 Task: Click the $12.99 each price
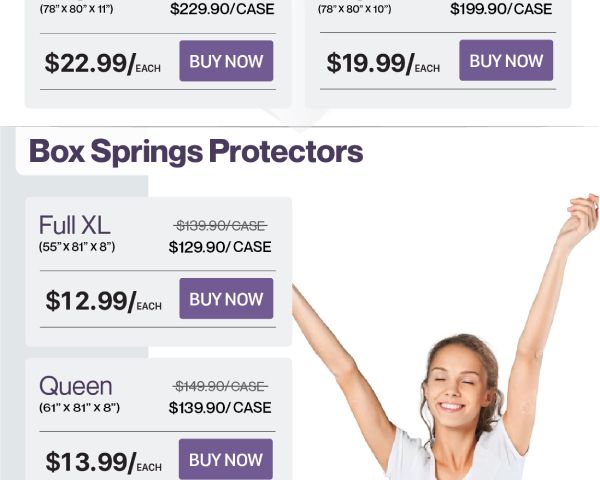coord(102,301)
